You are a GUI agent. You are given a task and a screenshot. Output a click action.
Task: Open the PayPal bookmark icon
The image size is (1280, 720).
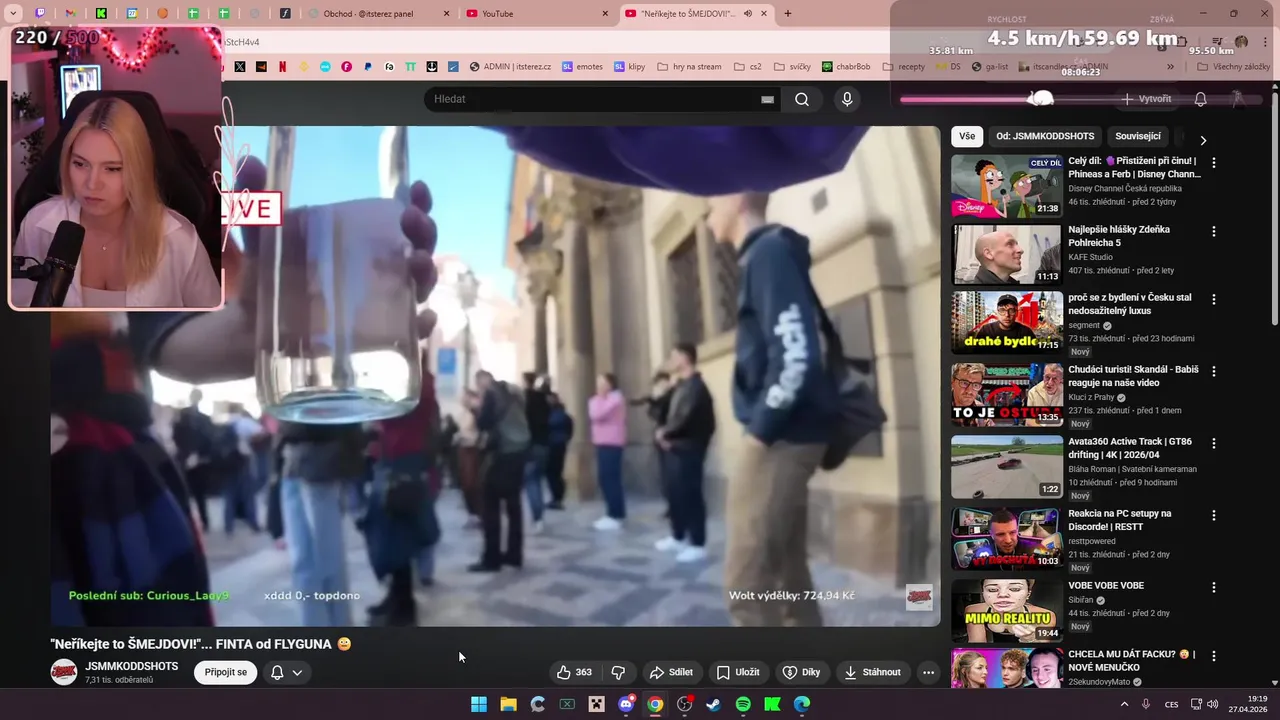[x=368, y=67]
